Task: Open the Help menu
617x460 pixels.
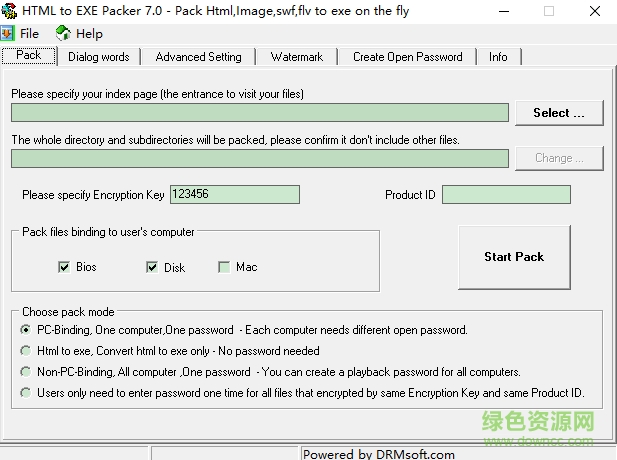Action: [89, 33]
